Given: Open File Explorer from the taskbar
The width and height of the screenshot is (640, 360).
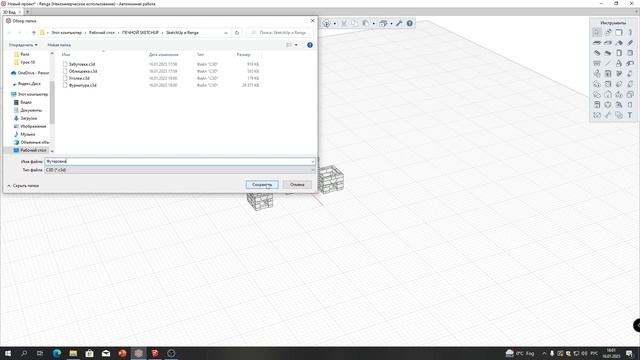Looking at the screenshot, I should [73, 353].
